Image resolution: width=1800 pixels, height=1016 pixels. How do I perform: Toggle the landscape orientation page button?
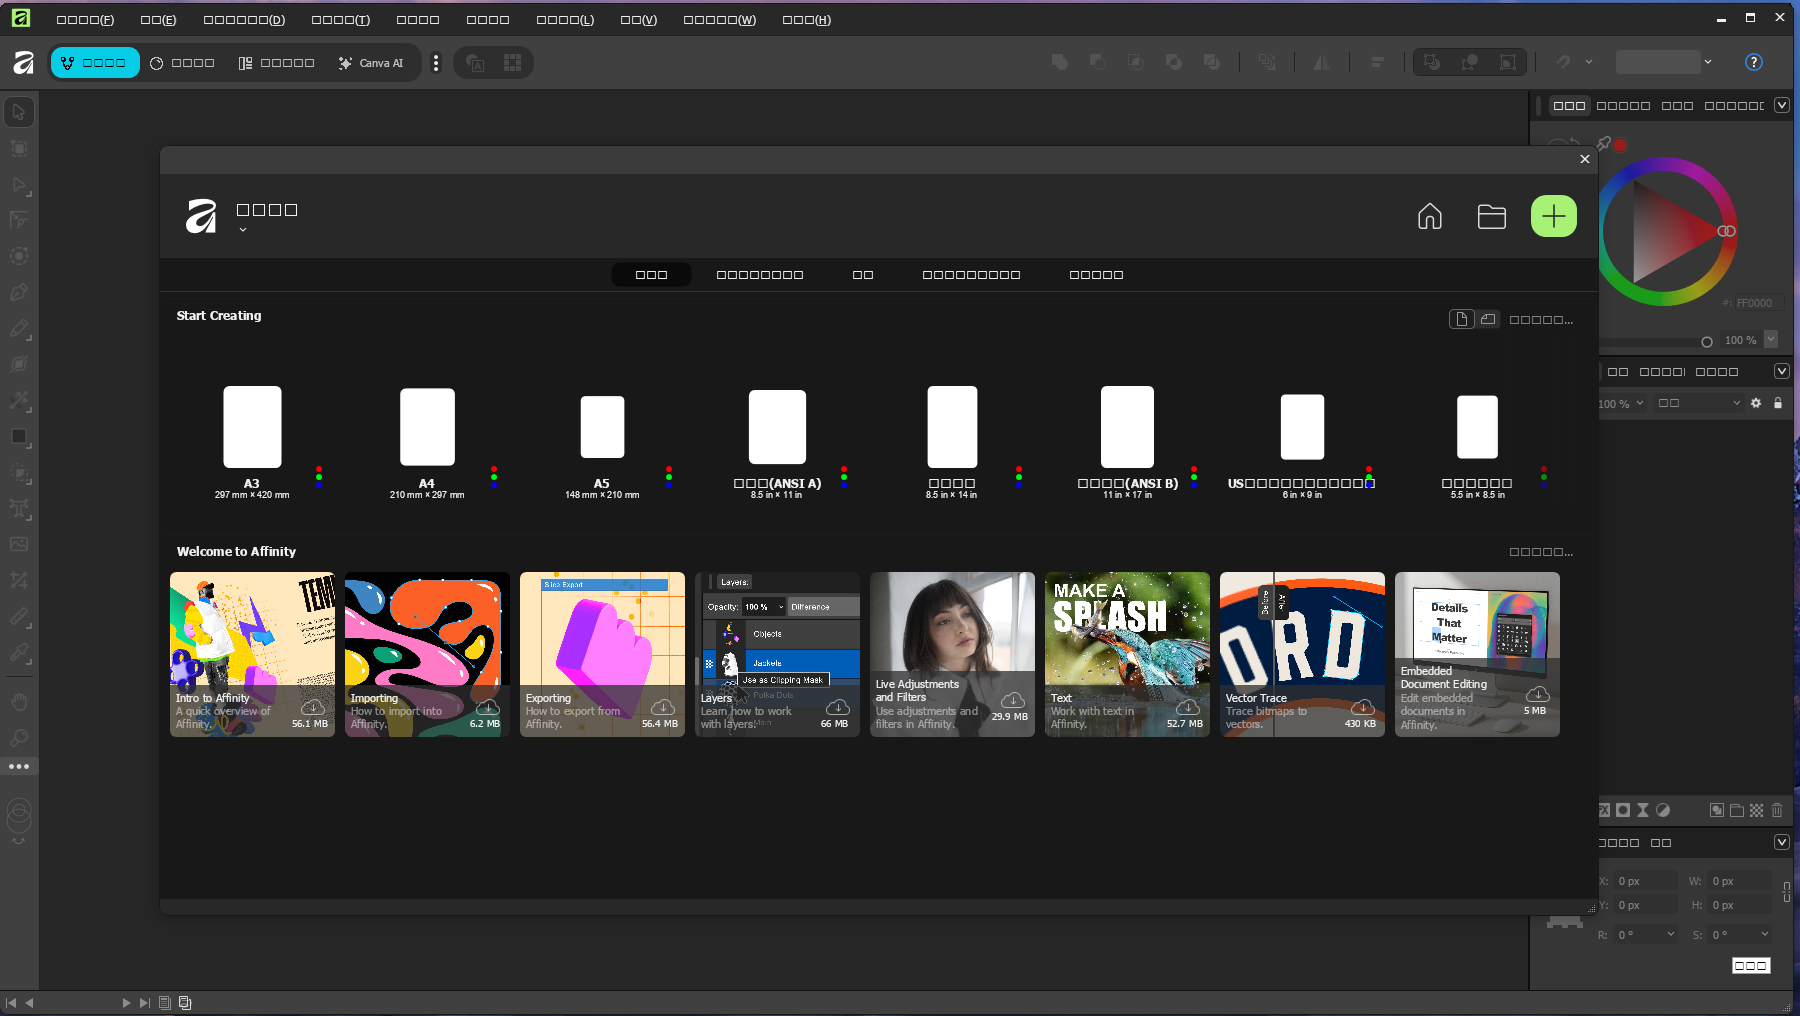(x=1488, y=319)
